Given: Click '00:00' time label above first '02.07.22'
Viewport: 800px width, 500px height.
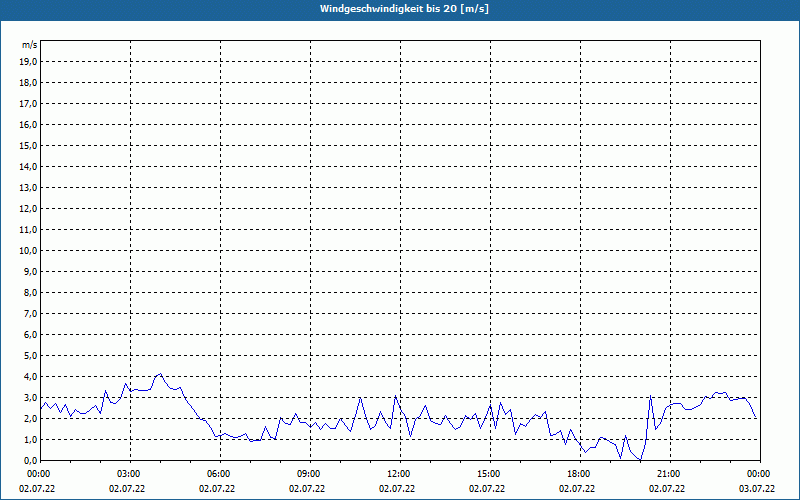Looking at the screenshot, I should coord(40,474).
